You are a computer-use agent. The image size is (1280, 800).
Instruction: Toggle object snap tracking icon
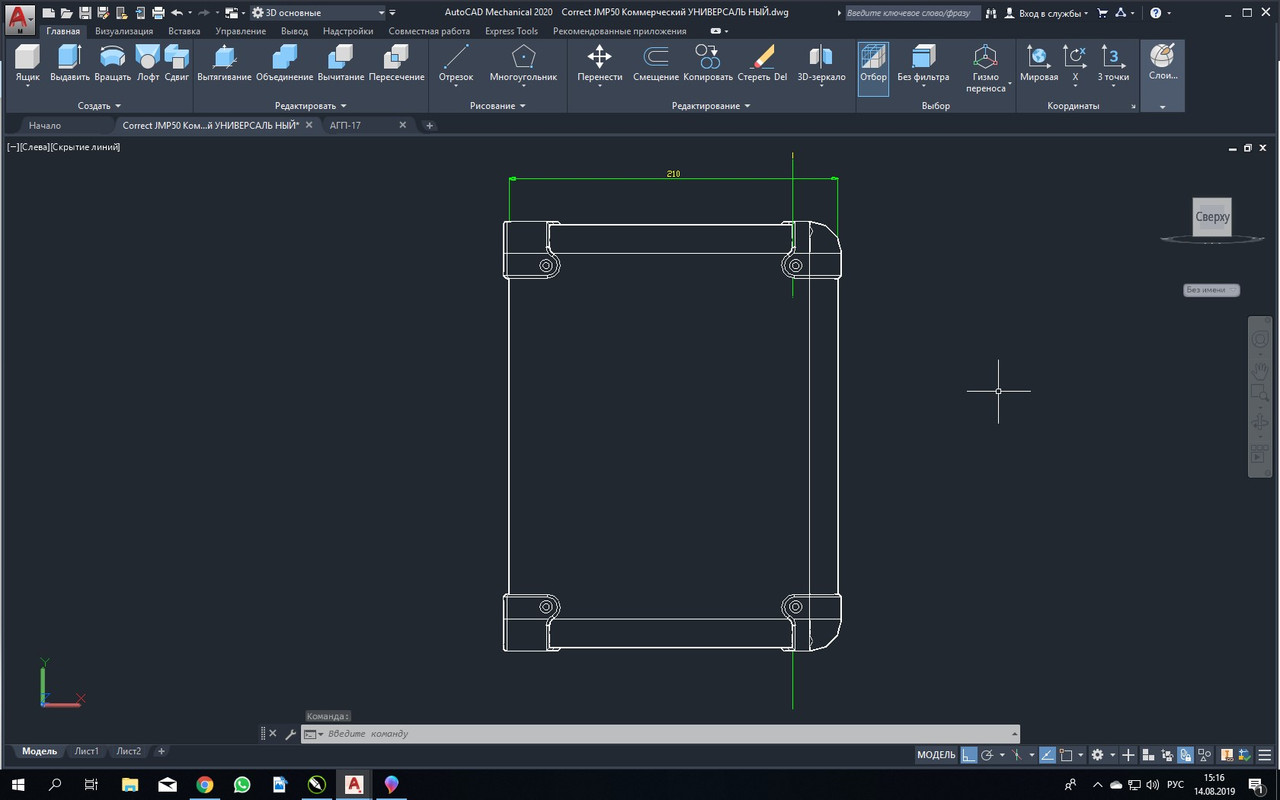point(1016,755)
